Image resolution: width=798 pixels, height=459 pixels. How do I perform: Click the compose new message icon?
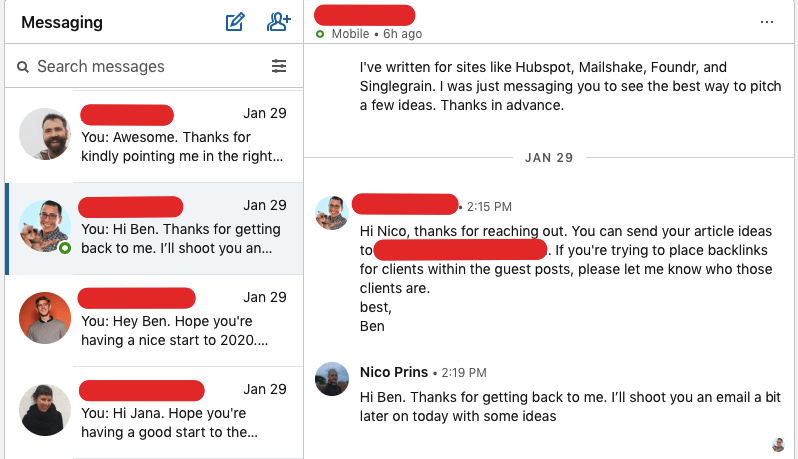[235, 22]
